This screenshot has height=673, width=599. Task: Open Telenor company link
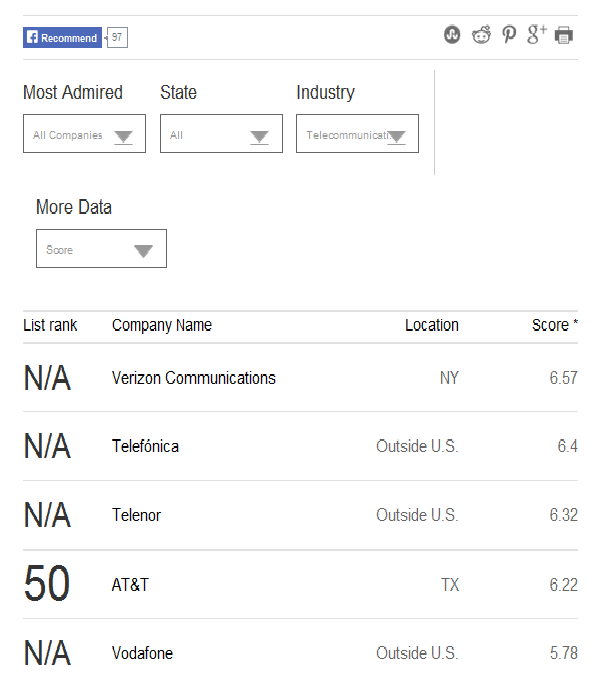click(136, 515)
